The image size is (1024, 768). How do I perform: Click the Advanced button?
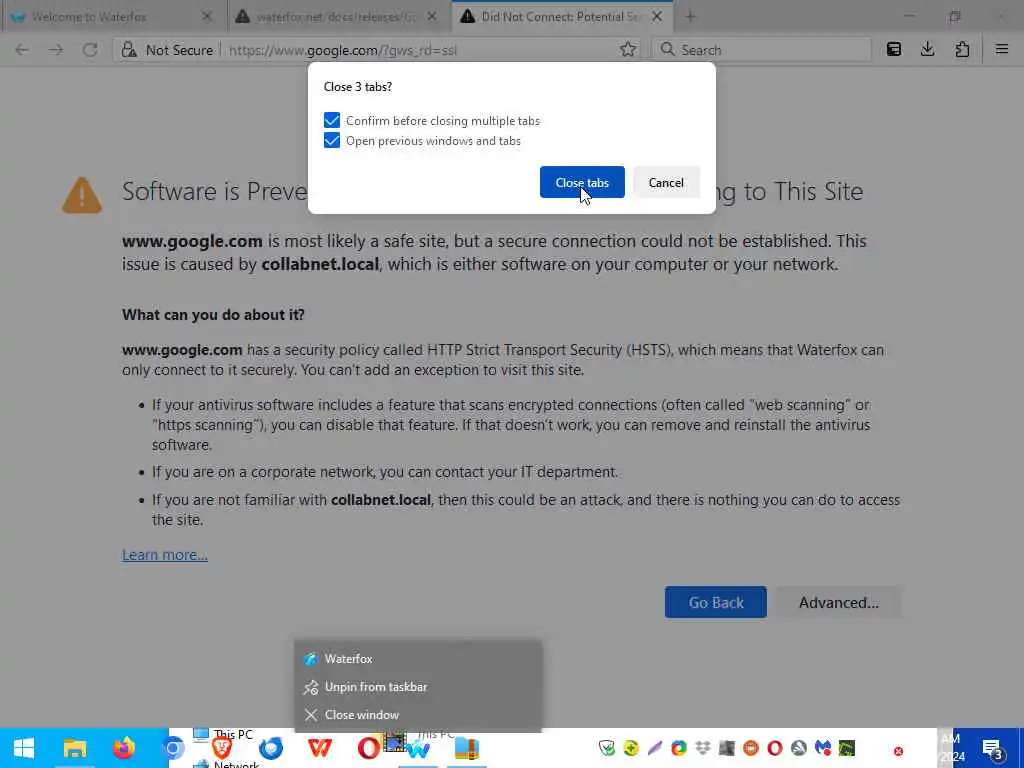click(x=839, y=602)
